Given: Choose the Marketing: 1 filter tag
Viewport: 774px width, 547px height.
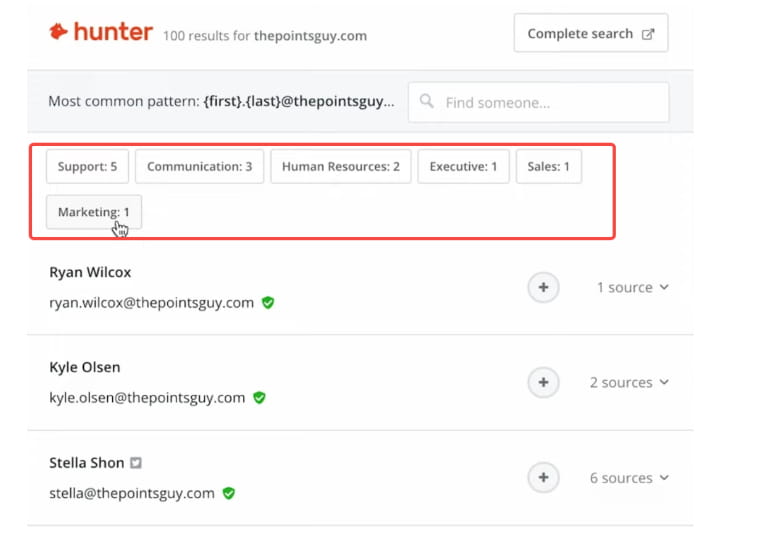Looking at the screenshot, I should point(93,212).
